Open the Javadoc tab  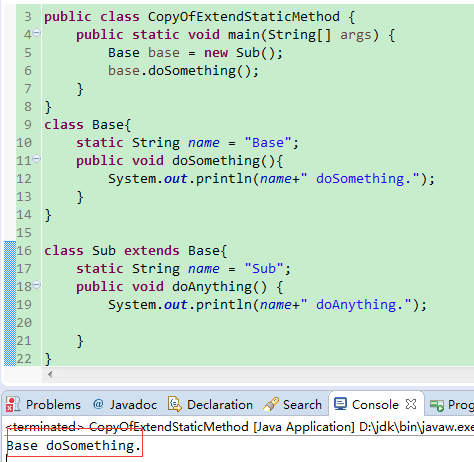[125, 405]
